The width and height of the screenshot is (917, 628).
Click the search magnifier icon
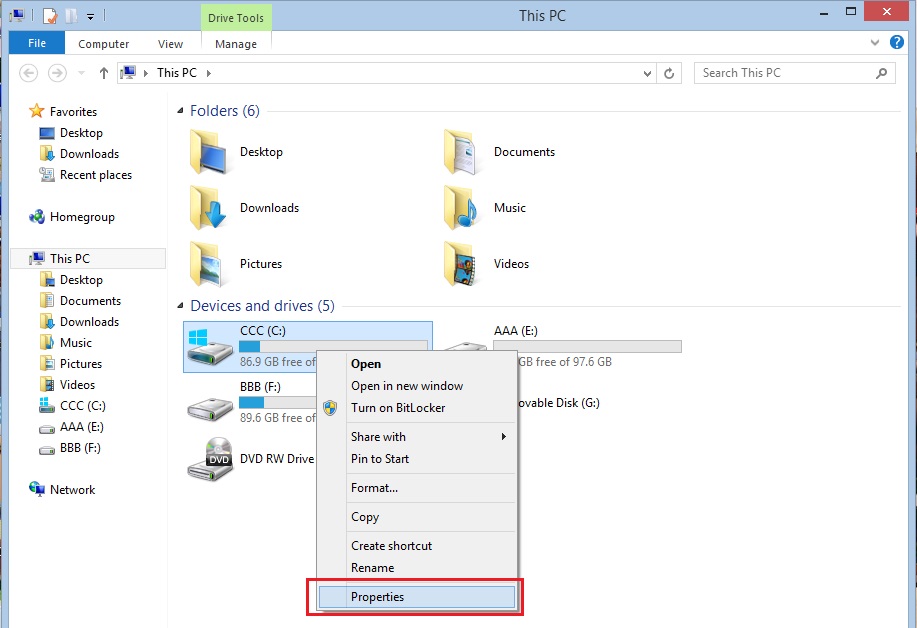[x=882, y=73]
